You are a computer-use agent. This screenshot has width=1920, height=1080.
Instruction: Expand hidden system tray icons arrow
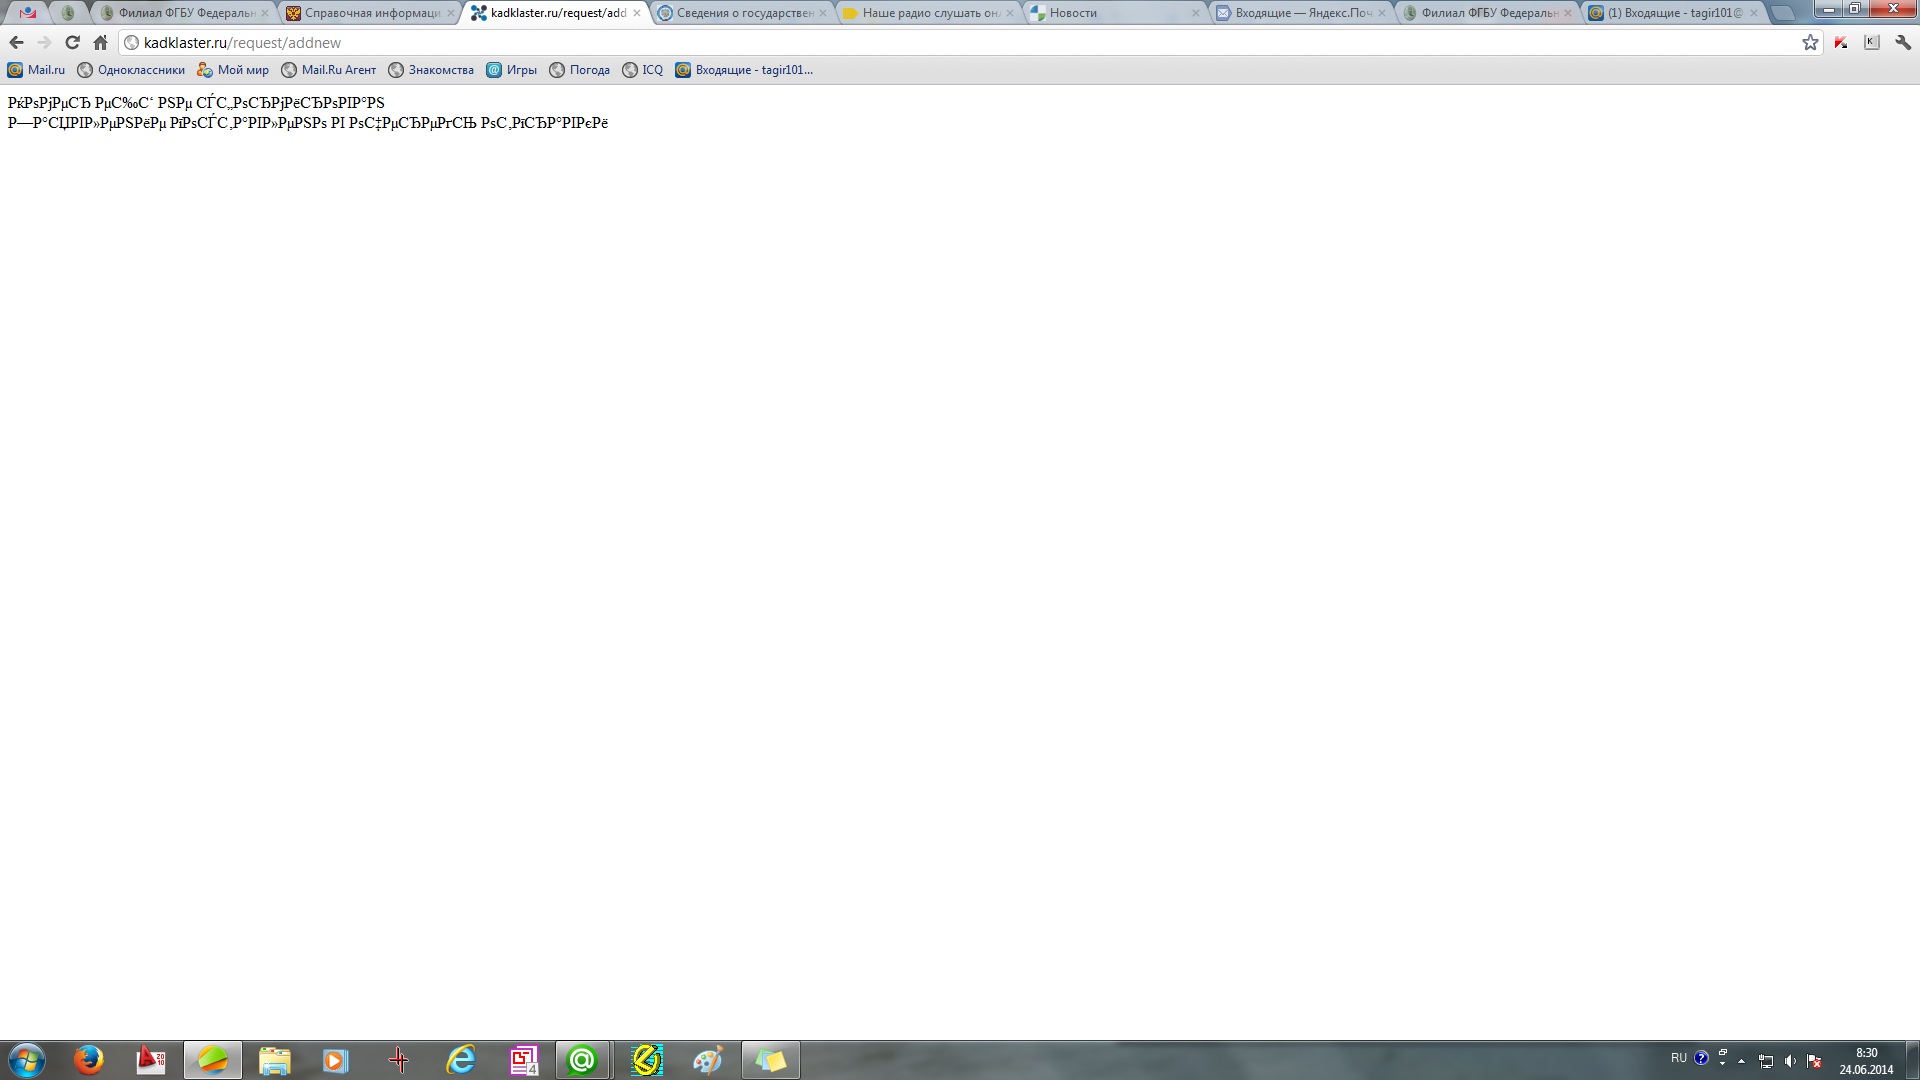pyautogui.click(x=1742, y=1061)
